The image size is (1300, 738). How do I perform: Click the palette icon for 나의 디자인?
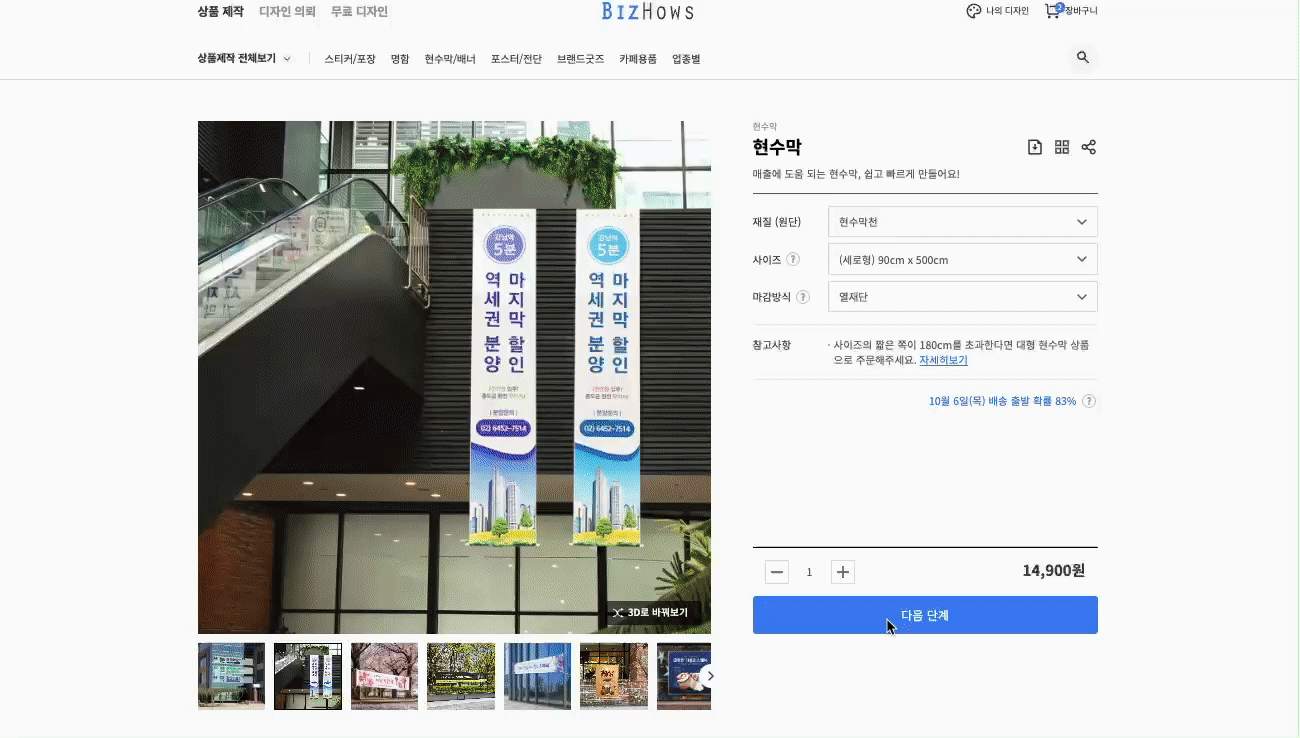(x=973, y=11)
